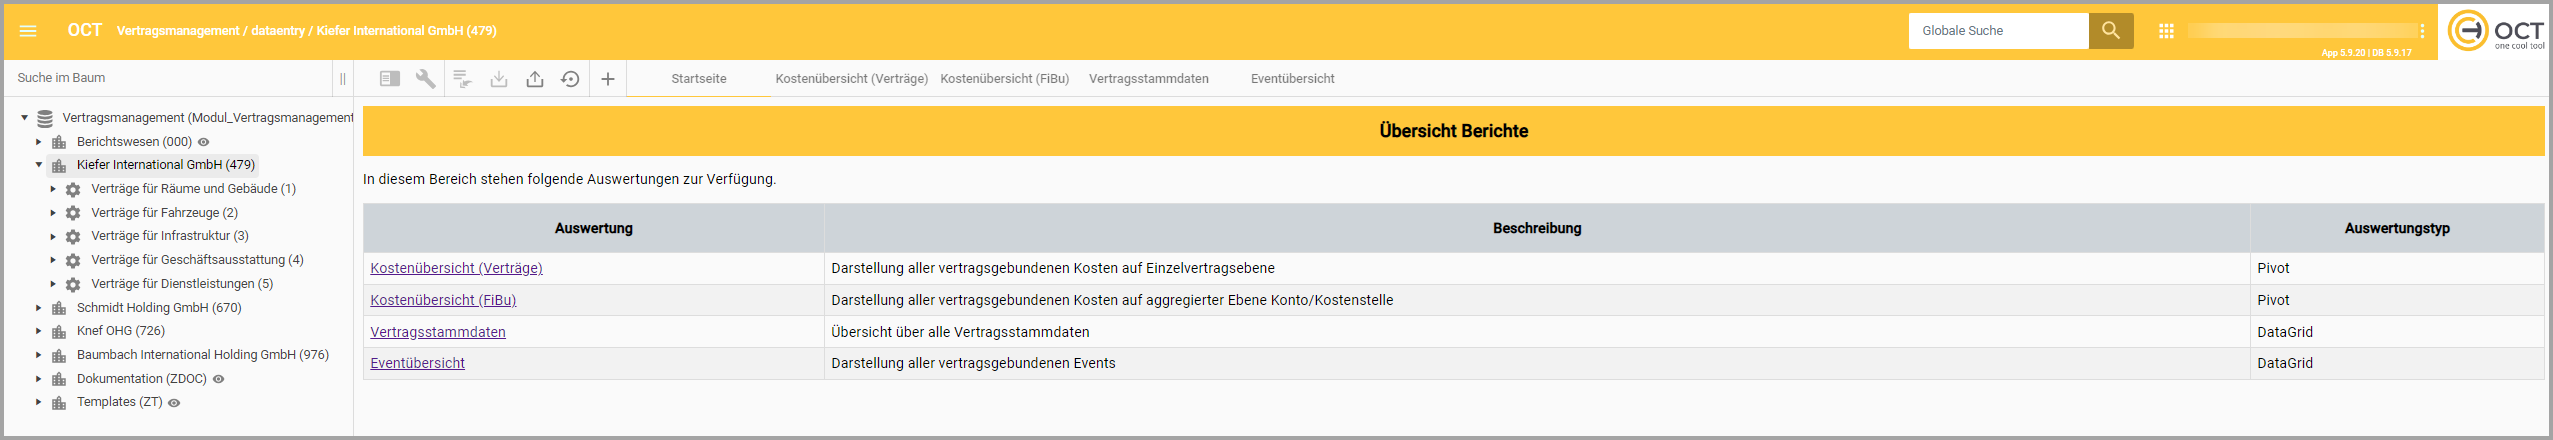Toggle eye icon next to Dokumentation (ZDOC)
The image size is (2553, 440).
(219, 379)
